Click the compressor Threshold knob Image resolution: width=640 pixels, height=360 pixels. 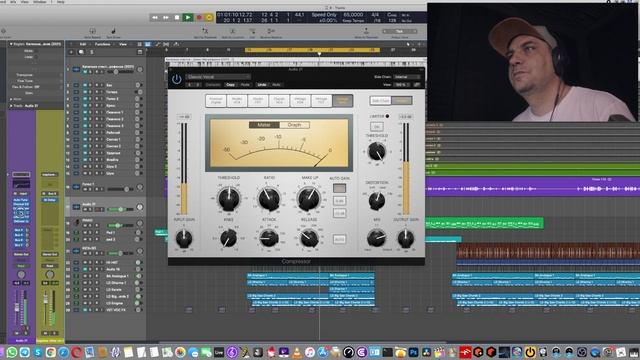pos(229,198)
